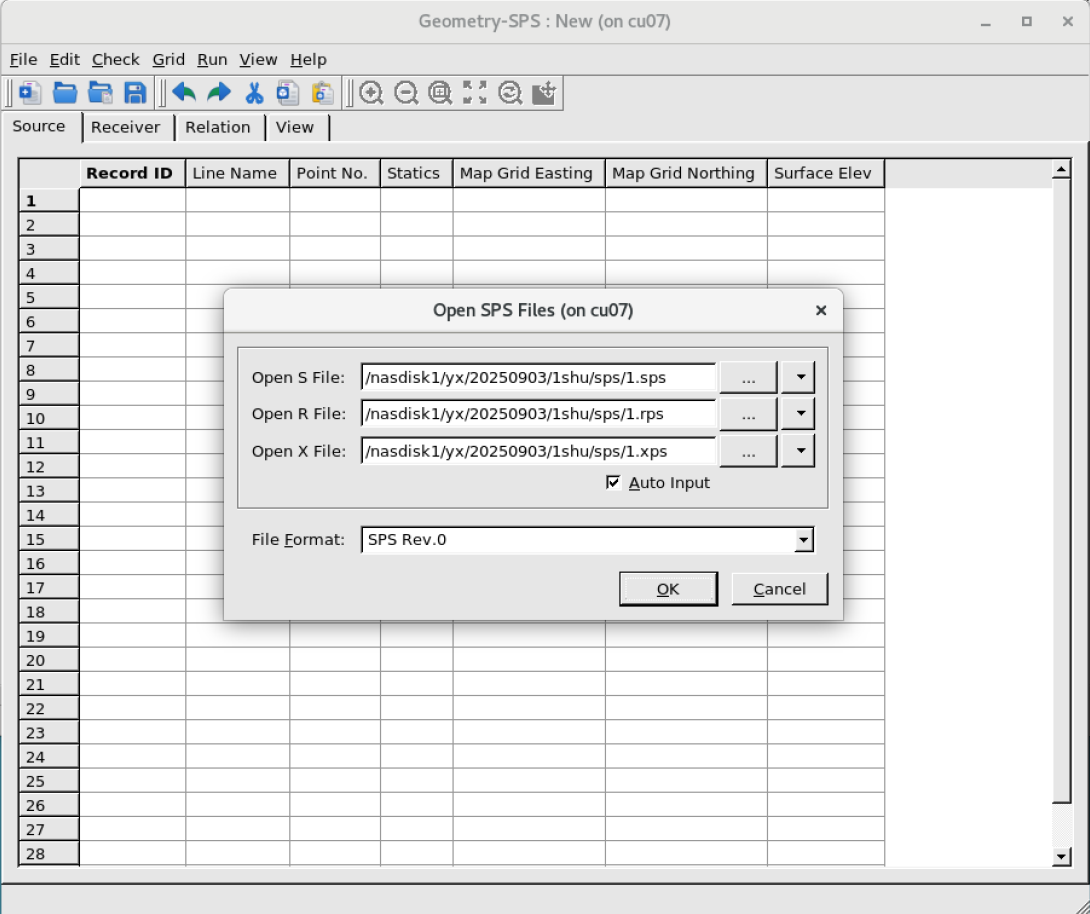Click the Open S File path field

[x=538, y=378]
